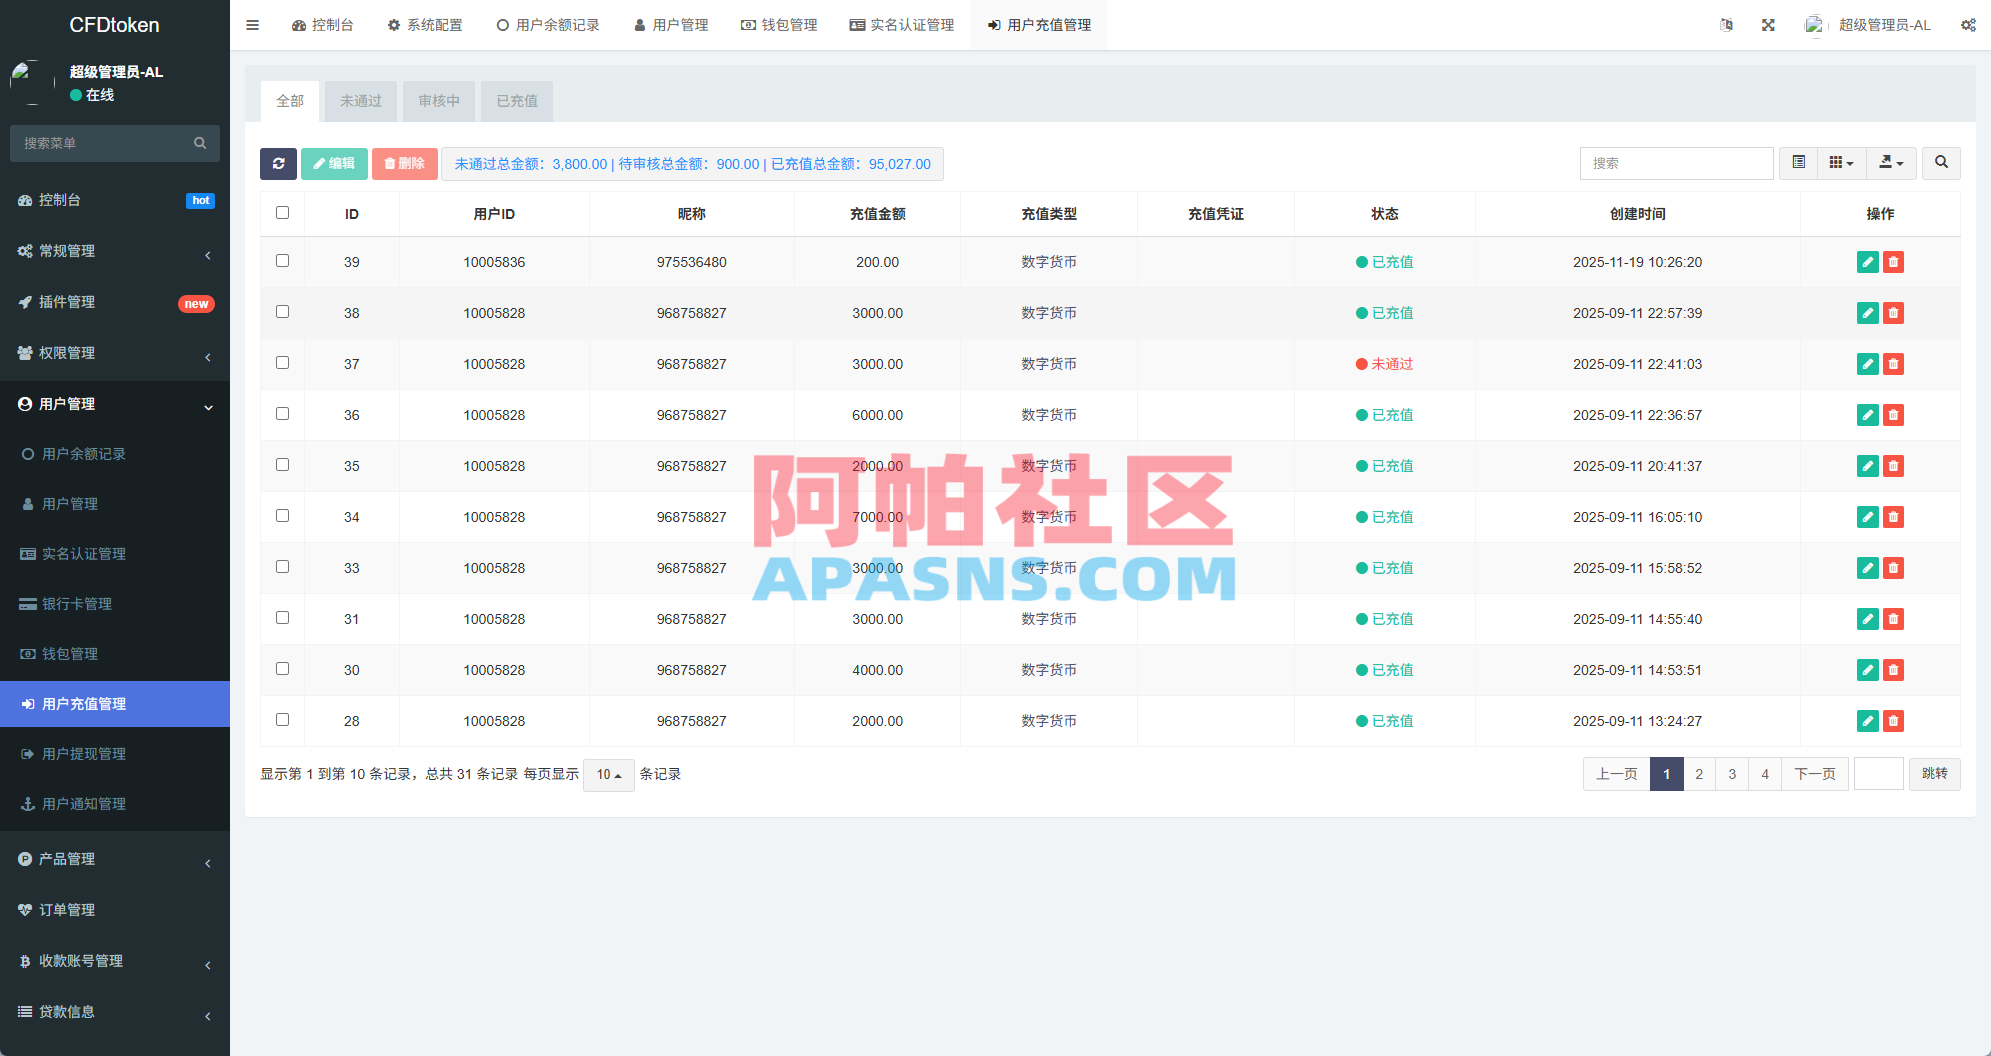Open the page size 10 dropdown

(608, 775)
